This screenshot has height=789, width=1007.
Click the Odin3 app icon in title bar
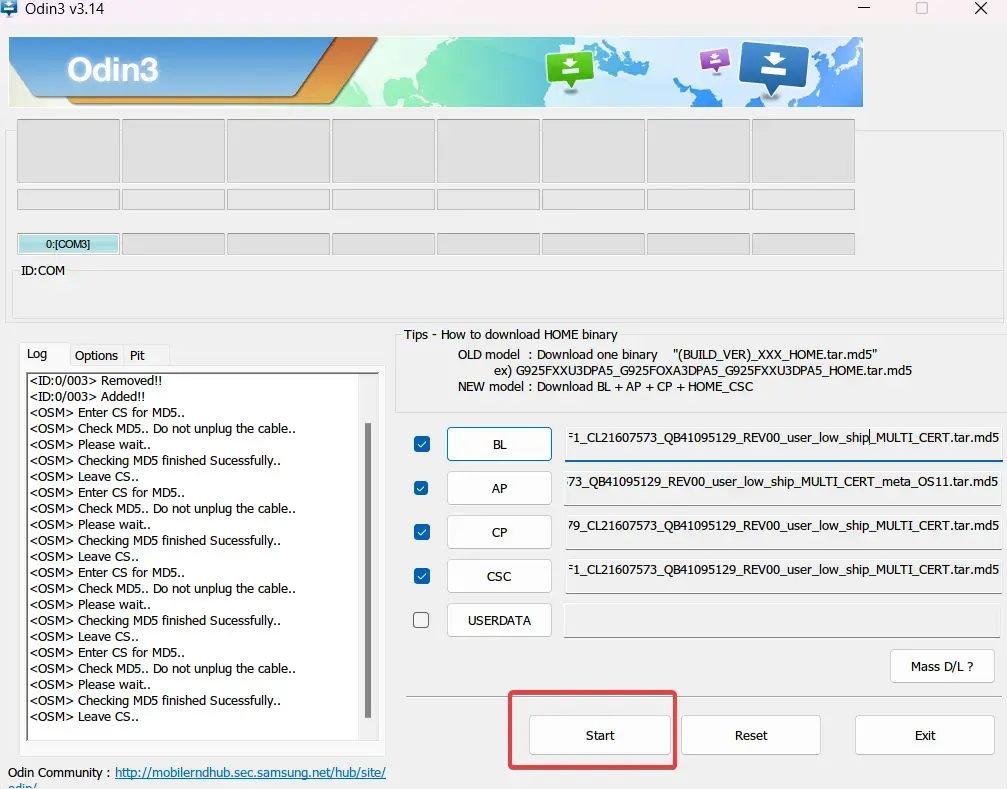(10, 9)
